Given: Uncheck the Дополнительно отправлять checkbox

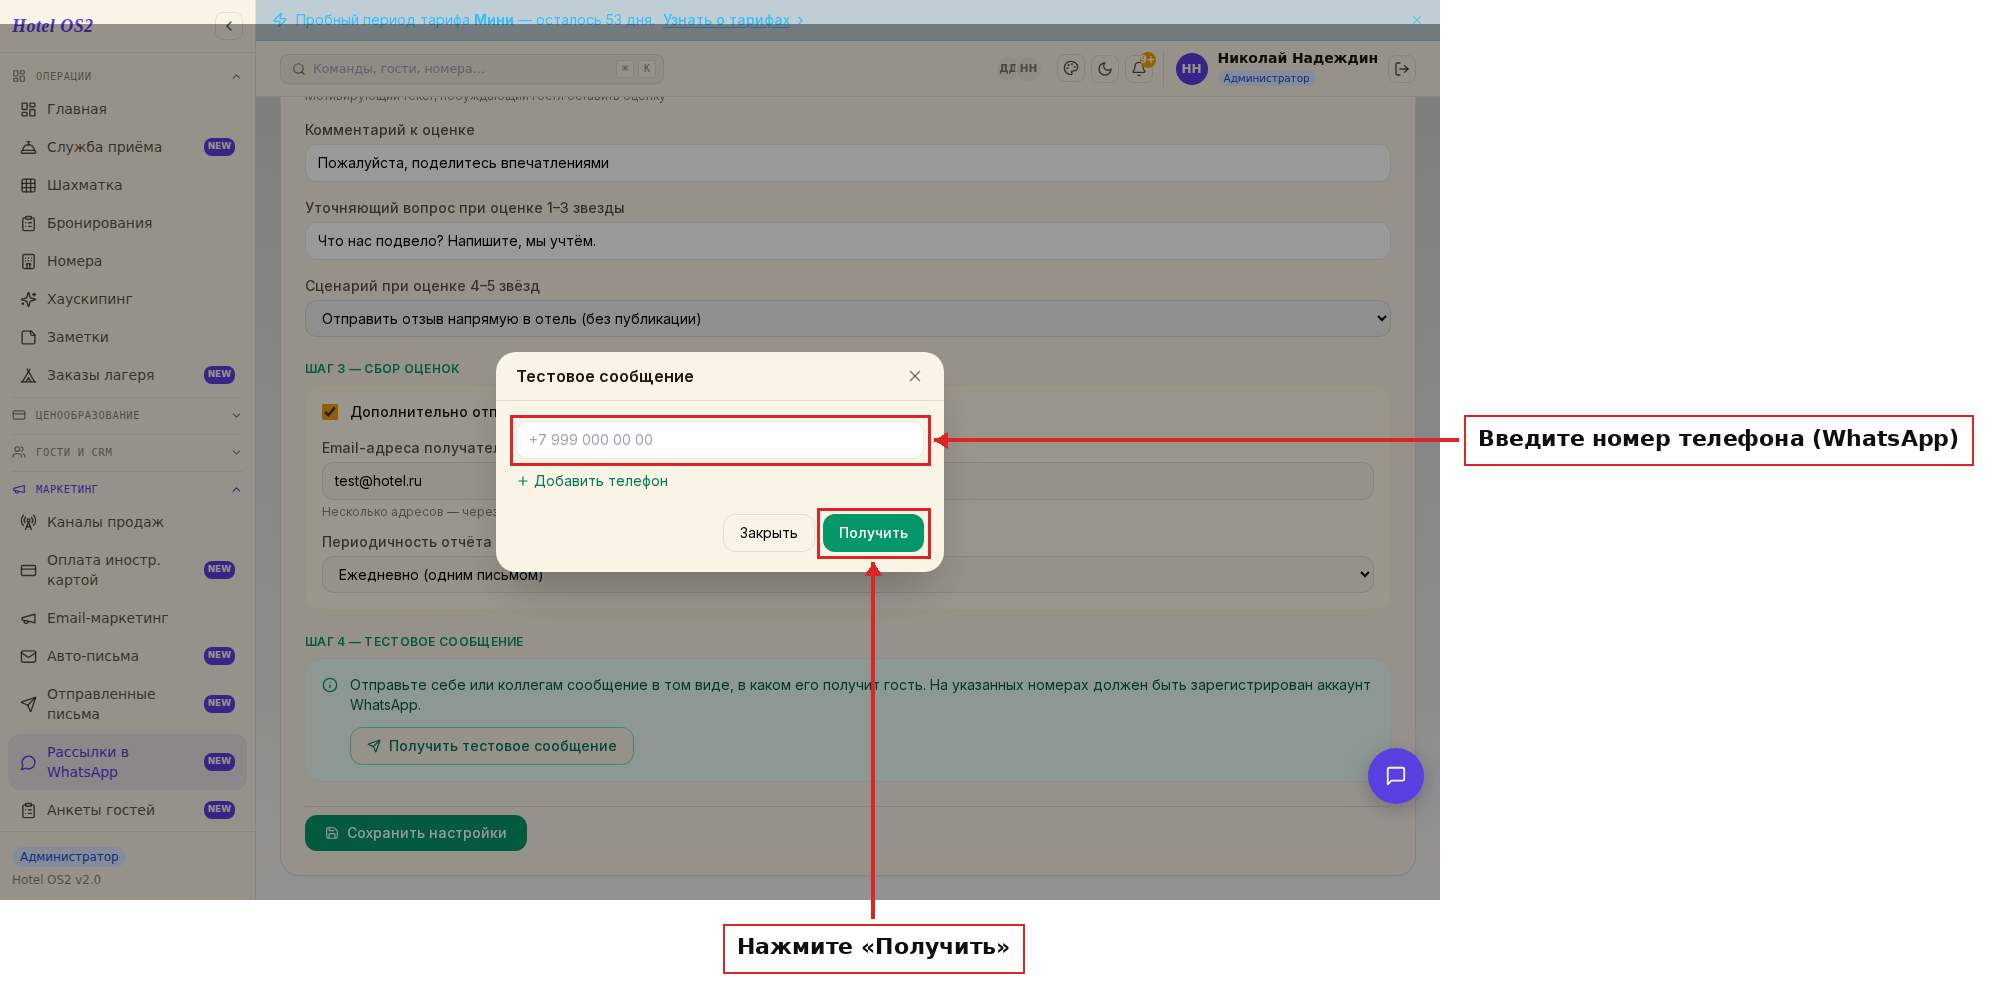Looking at the screenshot, I should coord(330,412).
